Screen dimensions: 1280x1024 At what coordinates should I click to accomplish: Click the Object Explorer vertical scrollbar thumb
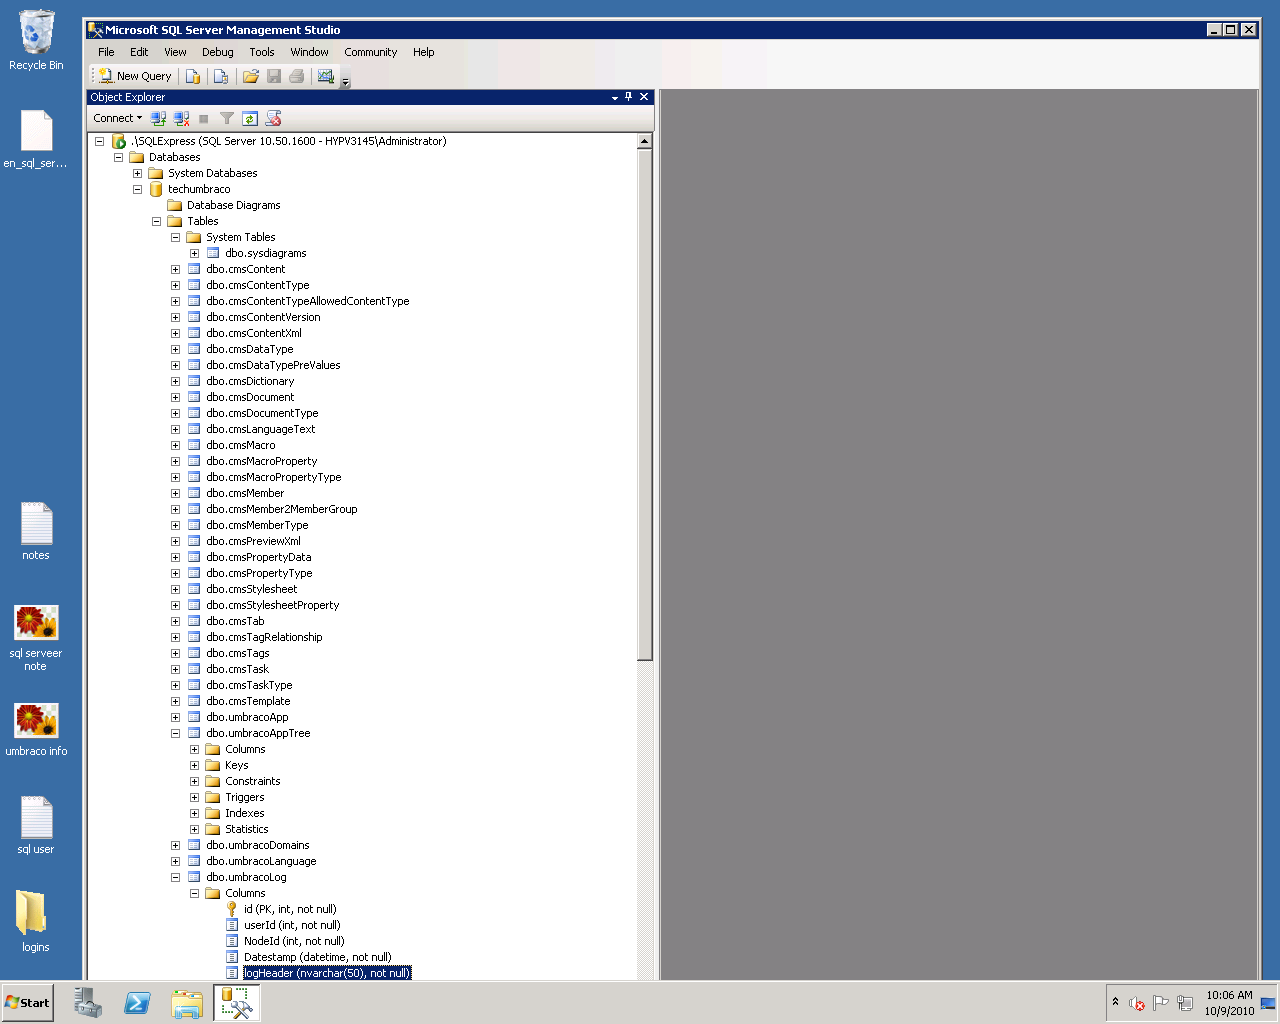click(x=645, y=404)
